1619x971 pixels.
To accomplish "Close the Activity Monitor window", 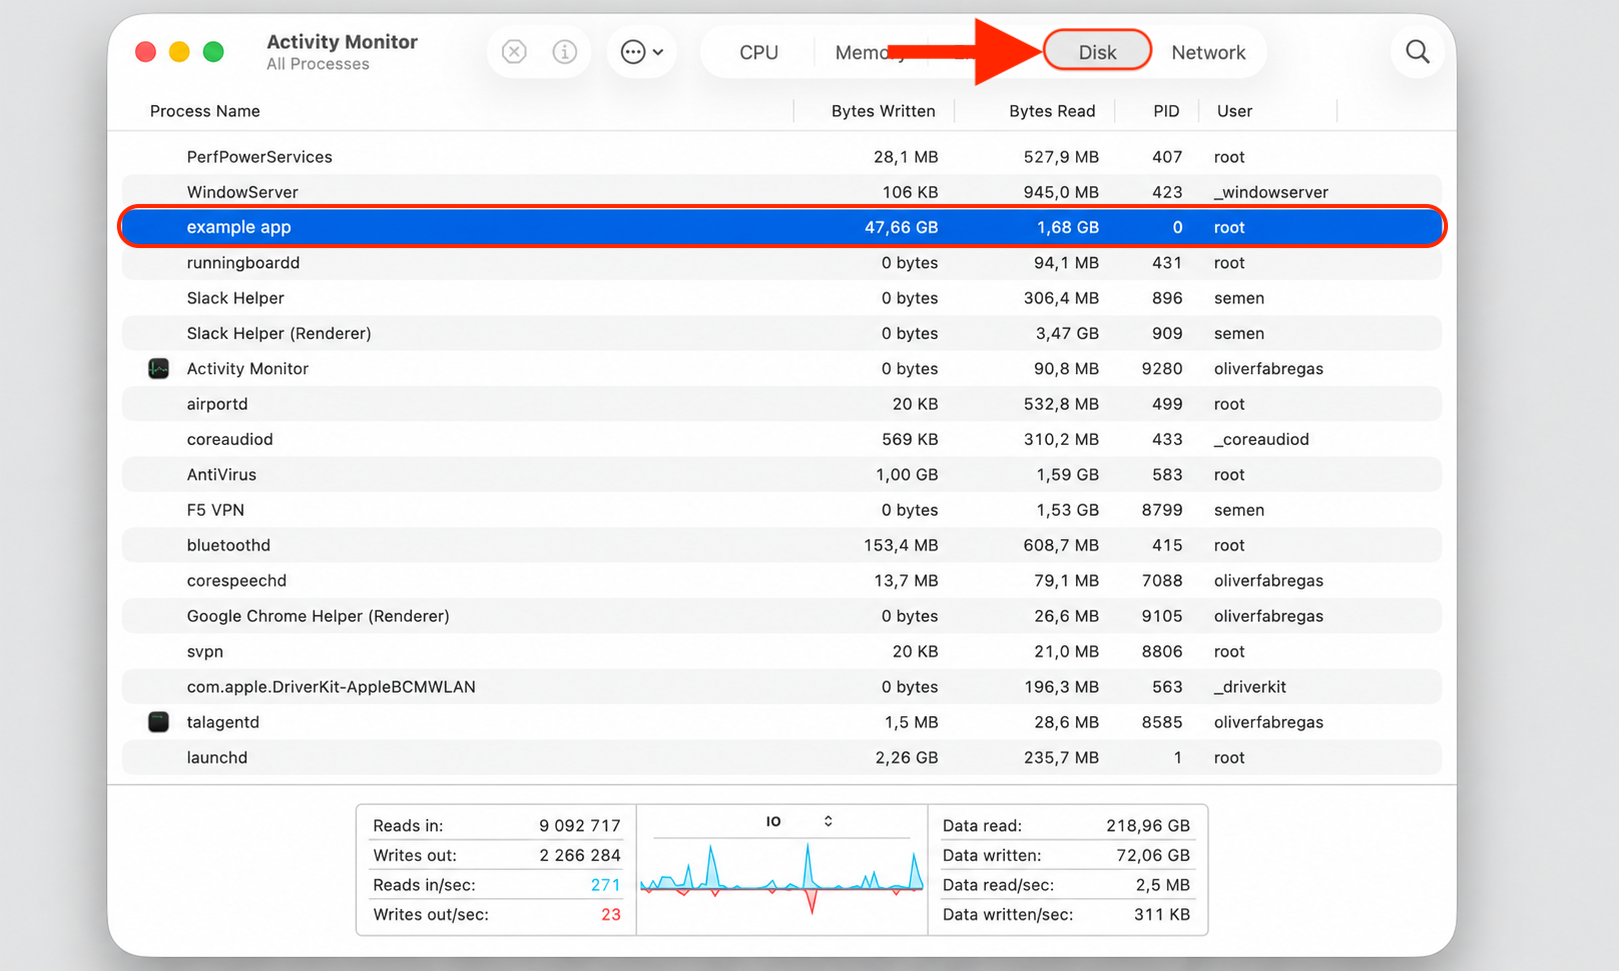I will click(145, 52).
